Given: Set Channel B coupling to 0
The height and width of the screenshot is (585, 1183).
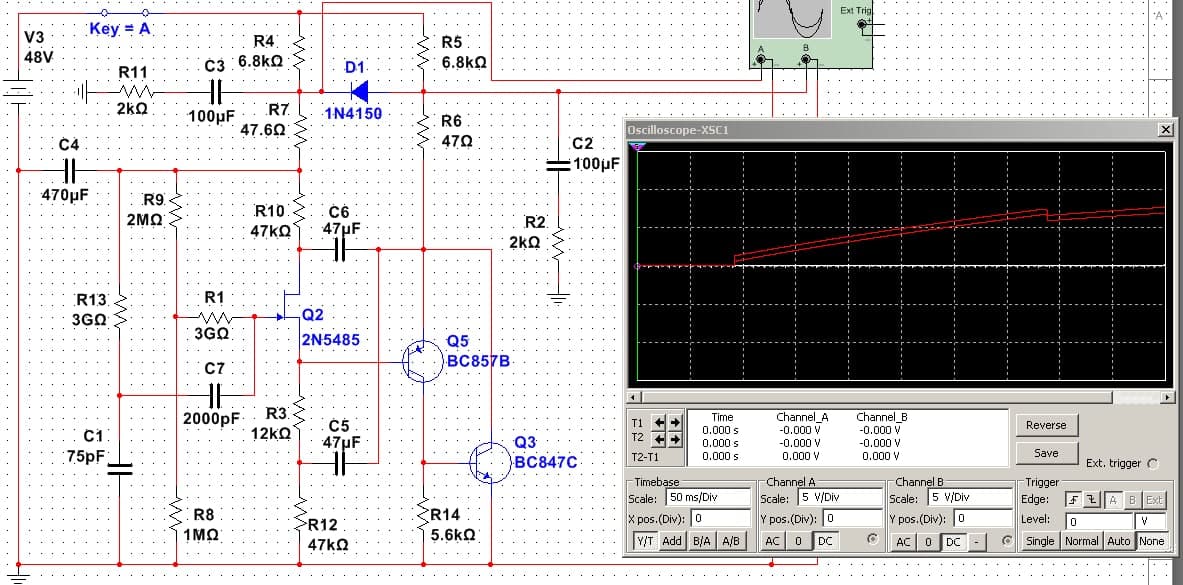Looking at the screenshot, I should click(x=928, y=542).
